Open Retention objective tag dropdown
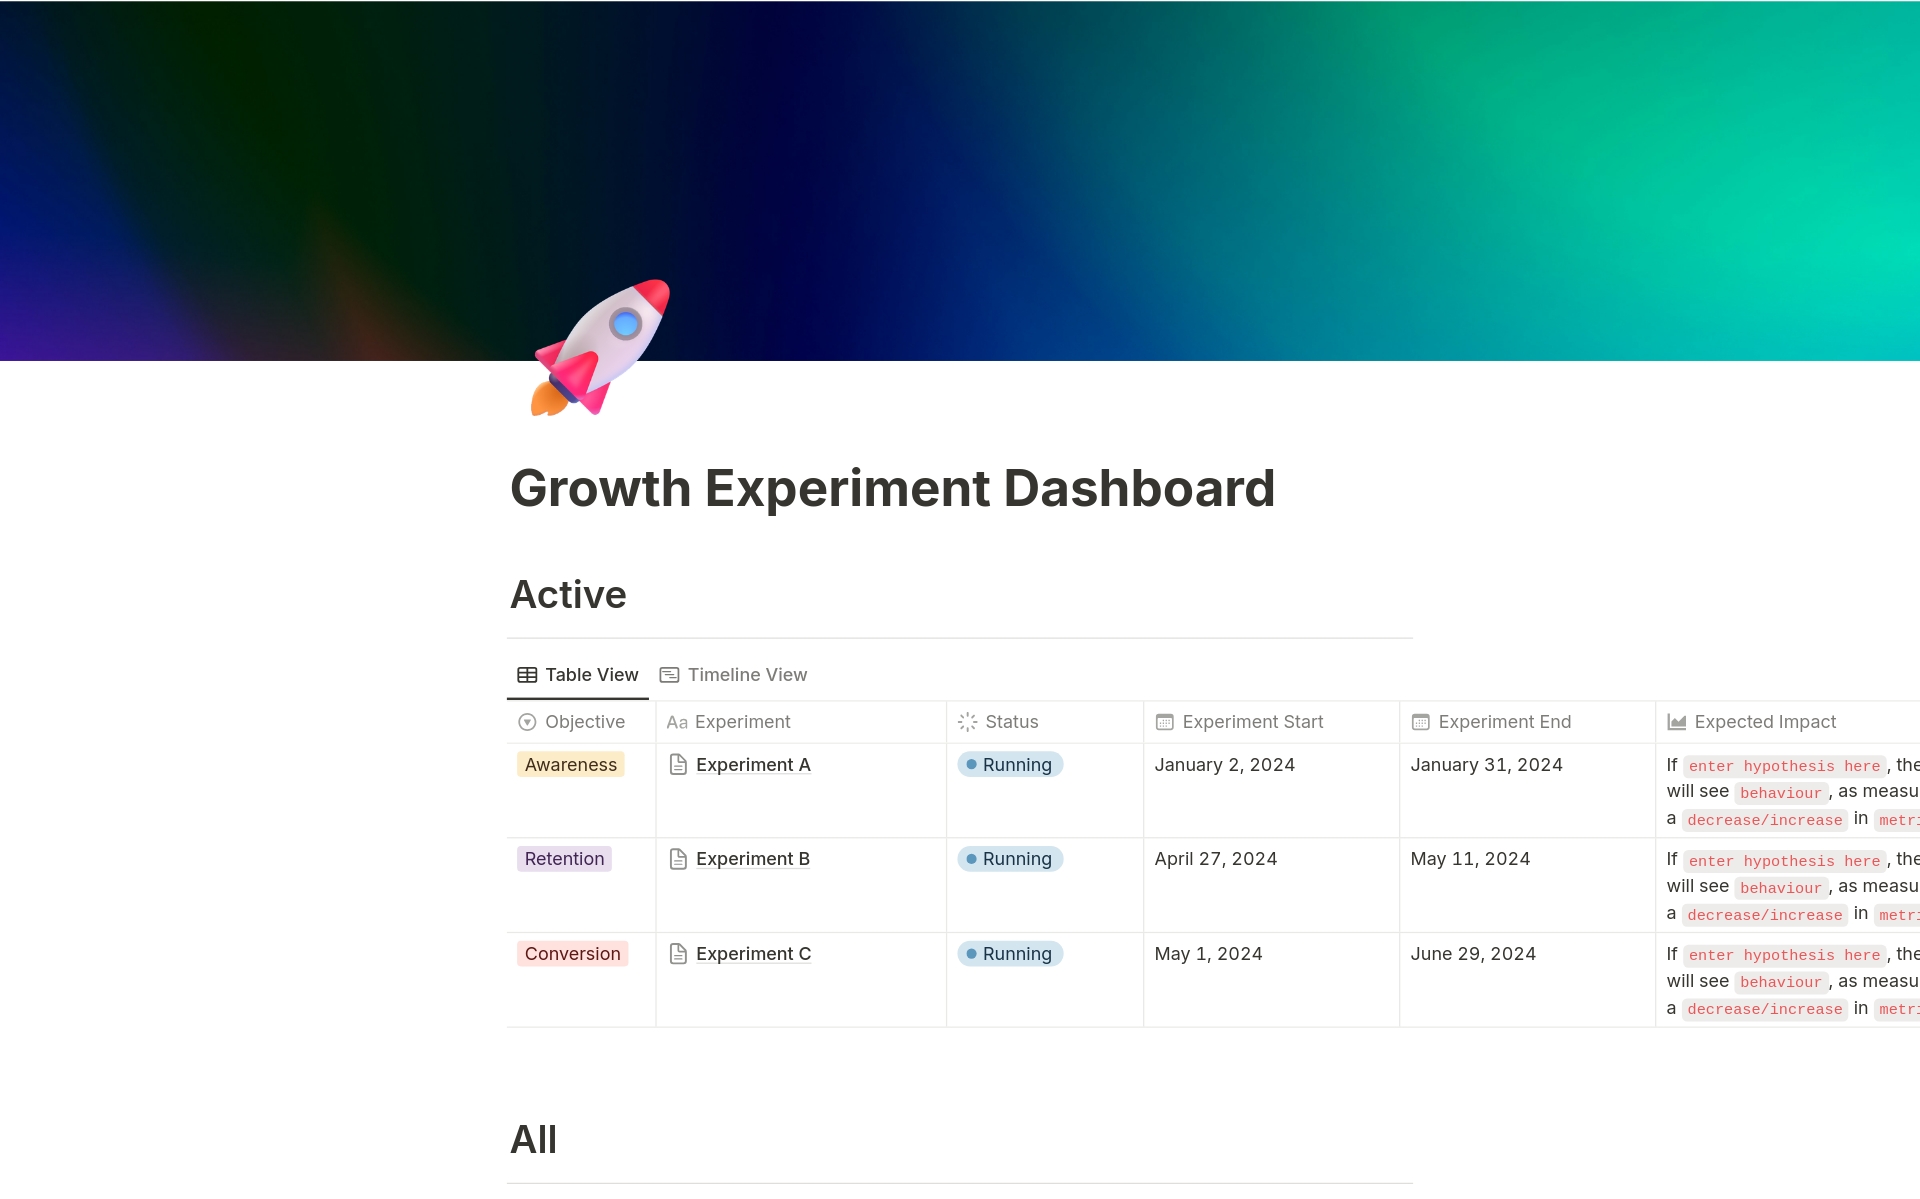Viewport: 1920px width, 1199px height. (564, 859)
